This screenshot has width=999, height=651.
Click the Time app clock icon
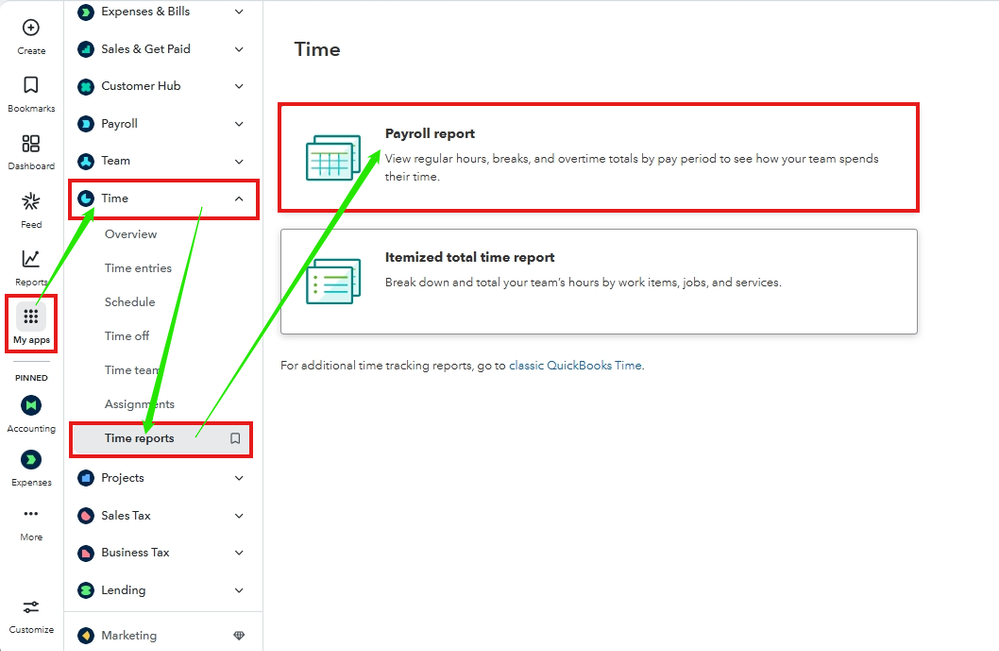click(x=85, y=199)
